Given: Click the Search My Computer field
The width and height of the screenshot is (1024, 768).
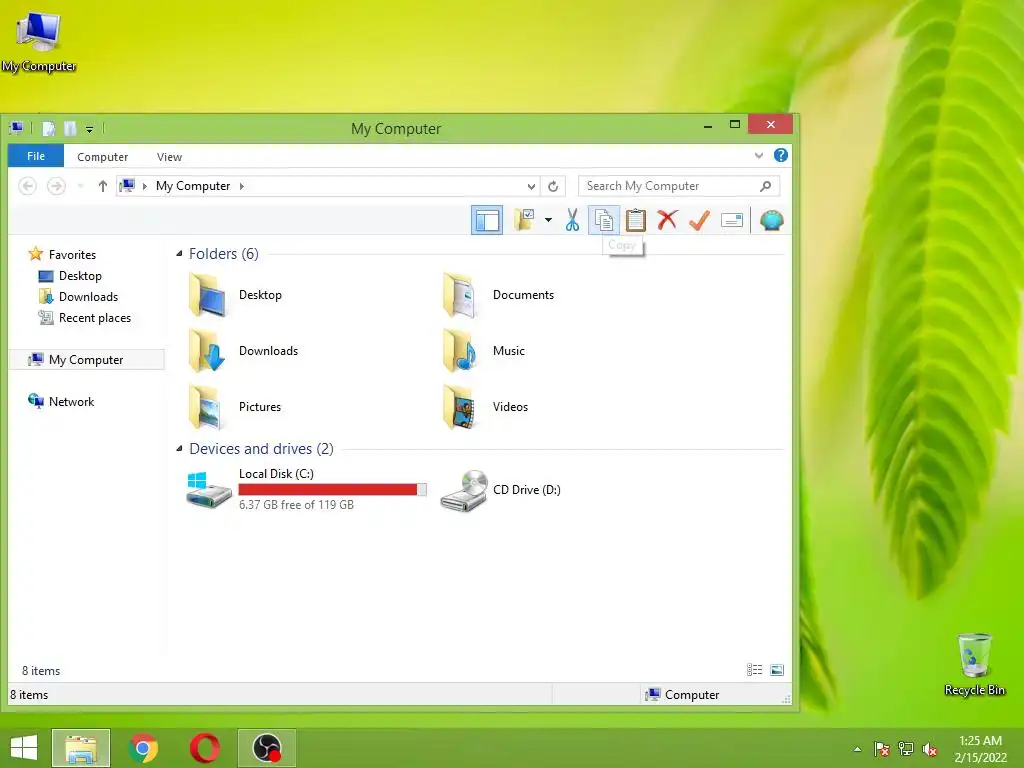Looking at the screenshot, I should [679, 186].
